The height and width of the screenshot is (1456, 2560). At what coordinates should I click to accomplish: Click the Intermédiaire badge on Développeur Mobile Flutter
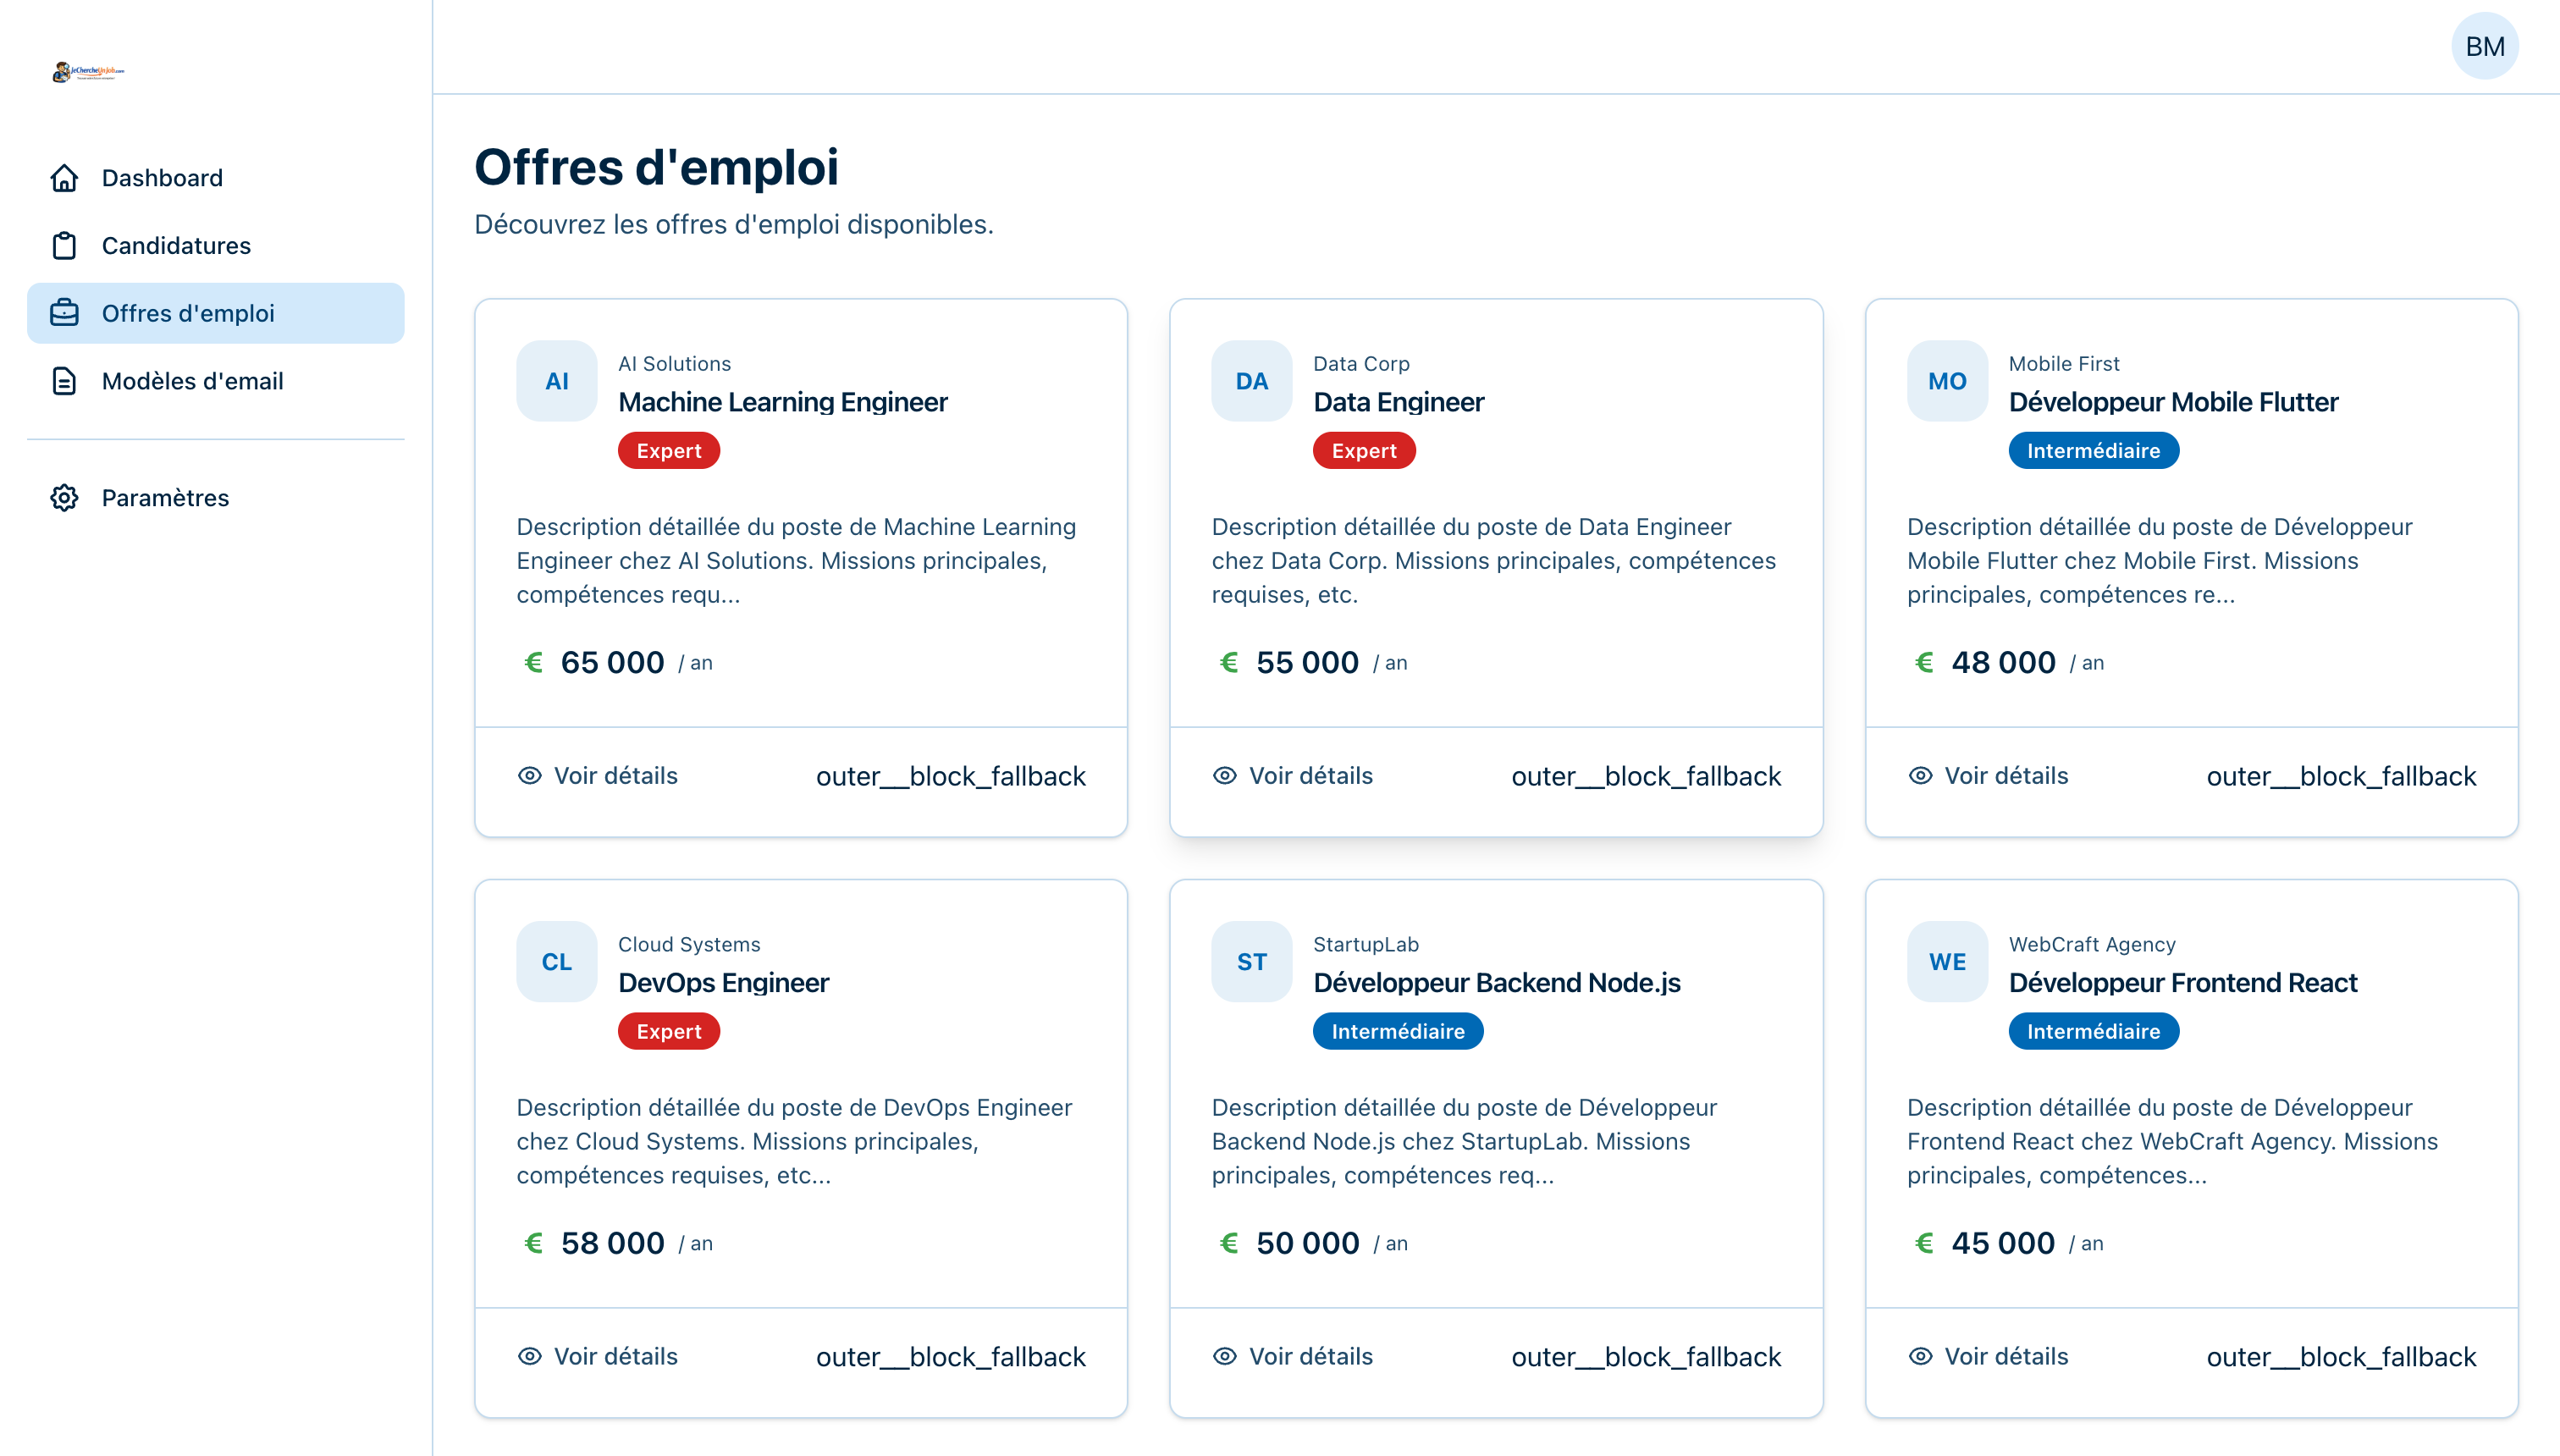click(x=2093, y=450)
